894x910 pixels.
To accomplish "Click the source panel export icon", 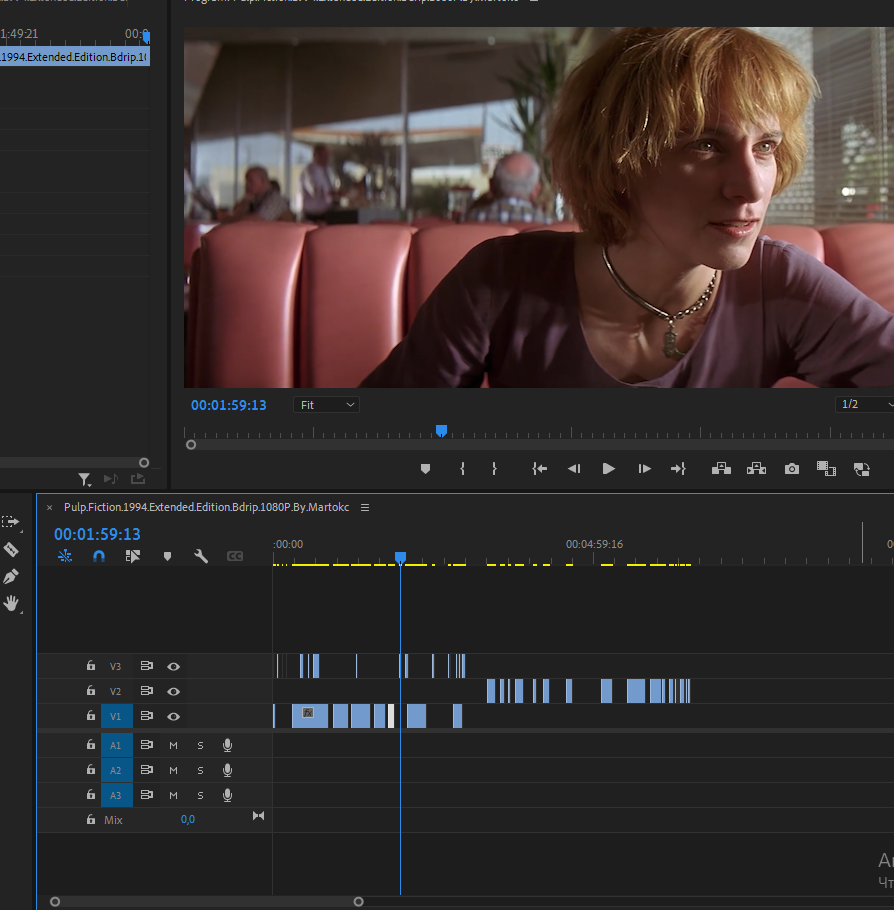I will [138, 478].
